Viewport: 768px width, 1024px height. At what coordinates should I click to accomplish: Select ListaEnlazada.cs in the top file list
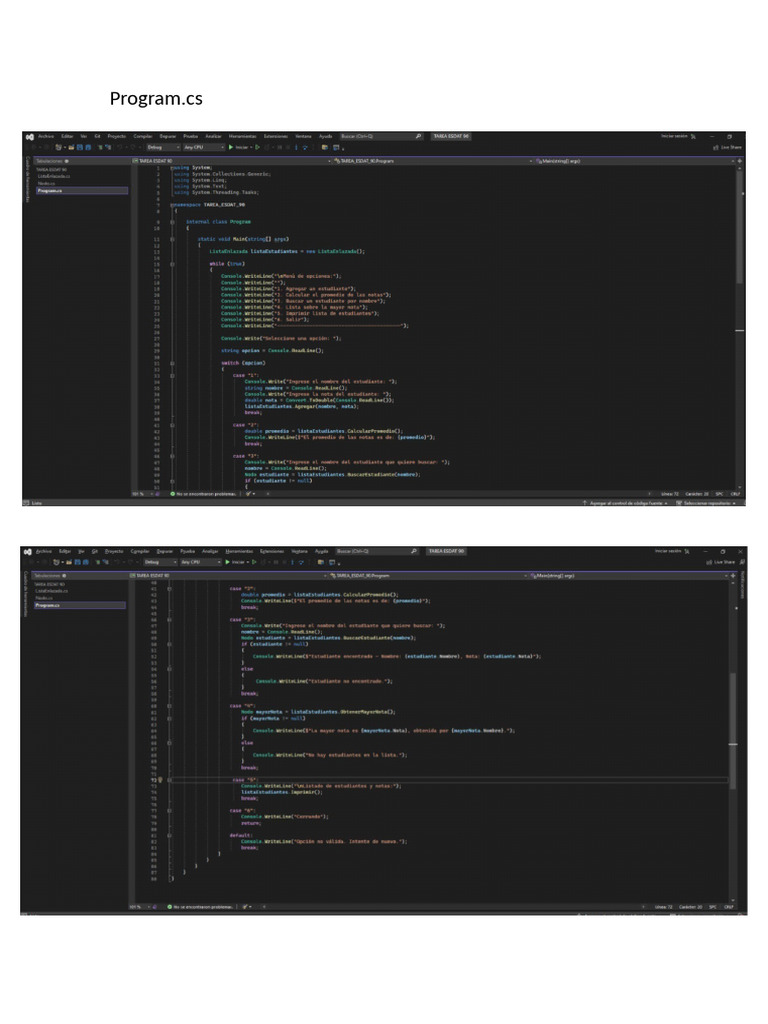pyautogui.click(x=52, y=176)
